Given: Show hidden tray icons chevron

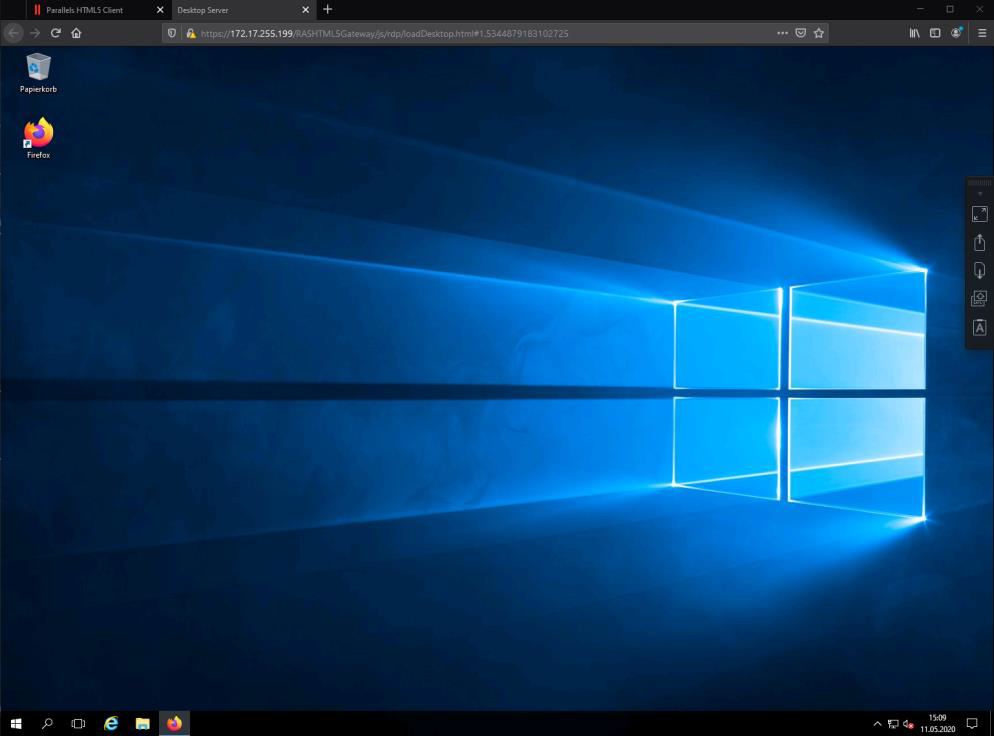Looking at the screenshot, I should (x=877, y=724).
